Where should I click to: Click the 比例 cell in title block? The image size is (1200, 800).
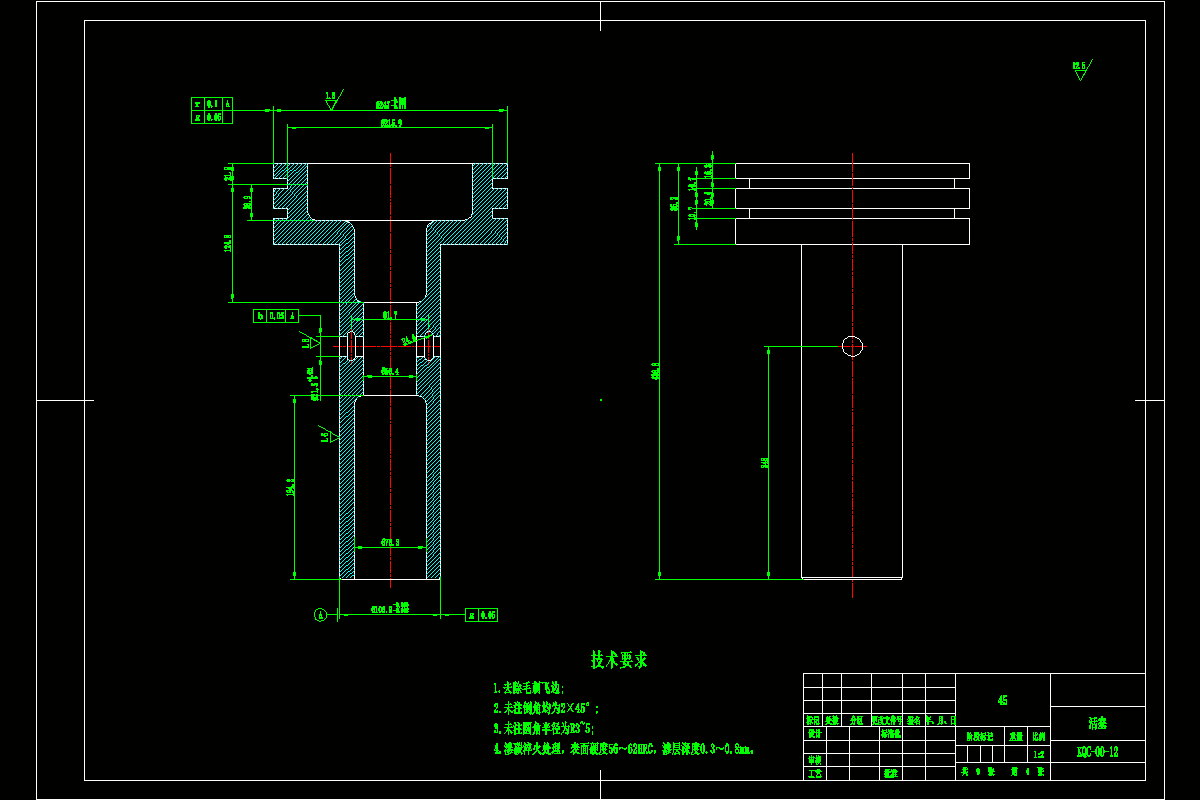[x=1040, y=734]
